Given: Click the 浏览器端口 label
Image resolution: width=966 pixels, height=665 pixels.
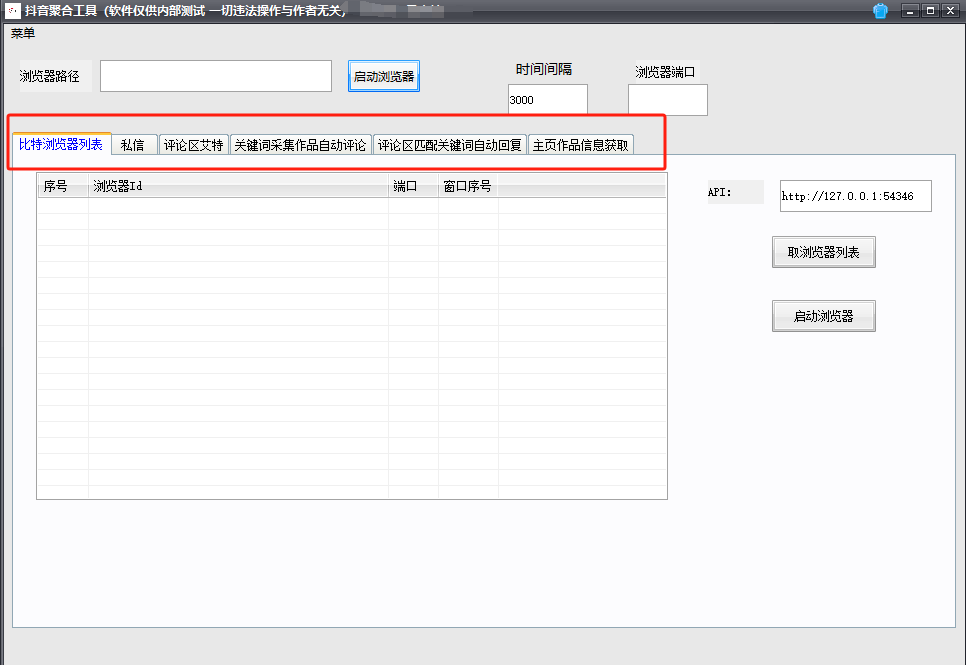Looking at the screenshot, I should (x=665, y=72).
